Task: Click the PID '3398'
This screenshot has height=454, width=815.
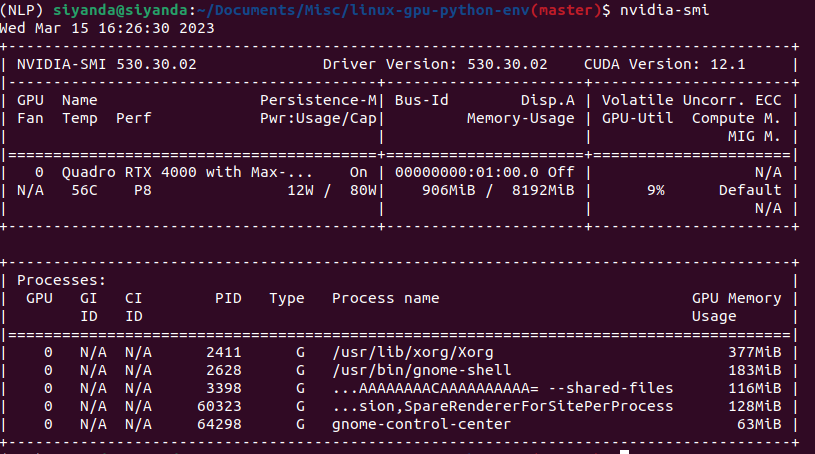Action: tap(224, 388)
